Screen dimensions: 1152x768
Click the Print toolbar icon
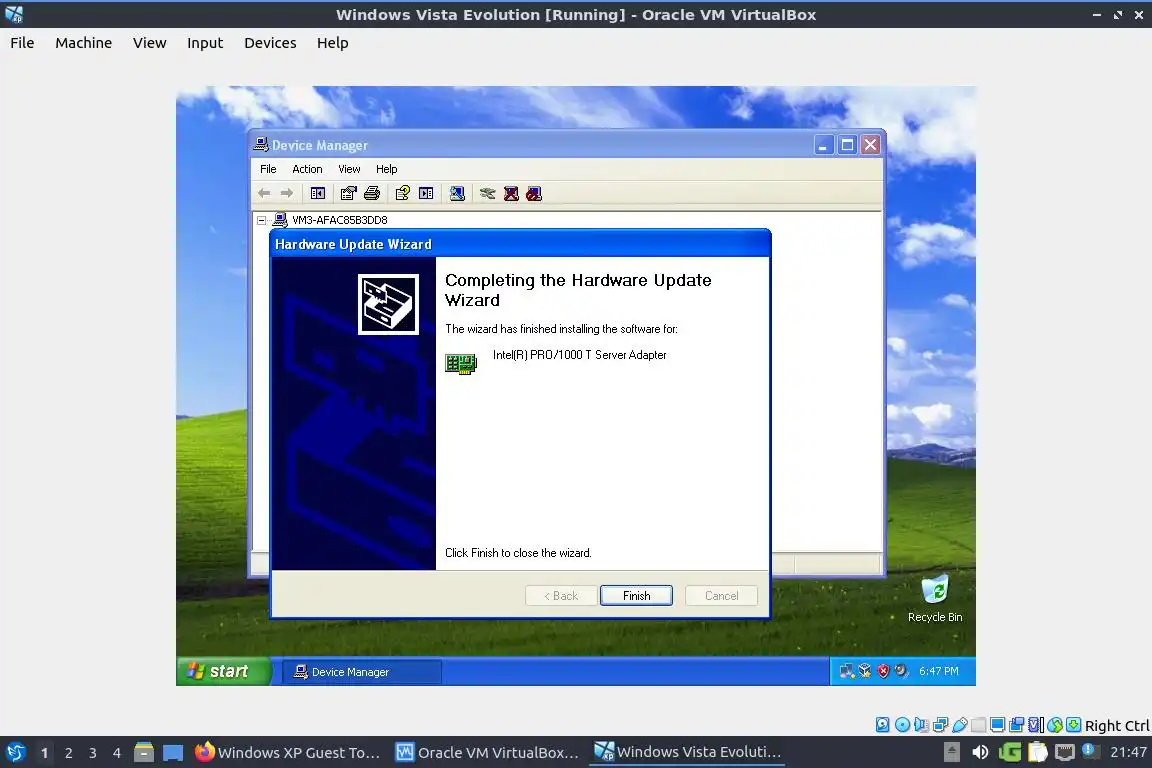coord(372,193)
